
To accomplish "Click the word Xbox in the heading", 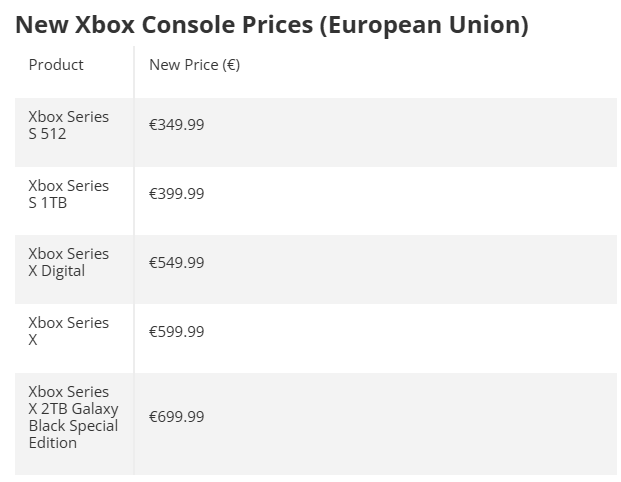I will (105, 25).
